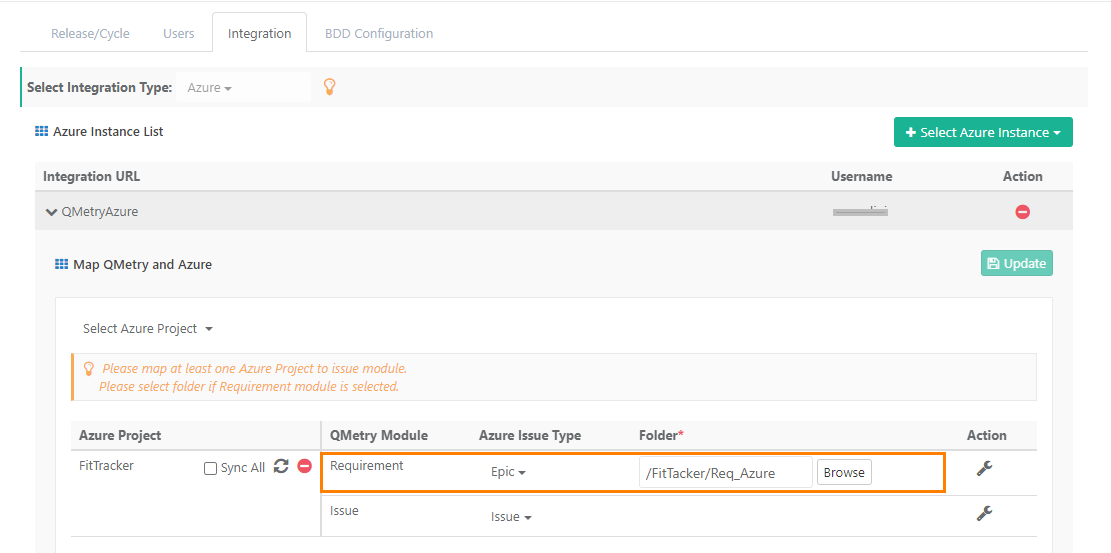Click the refresh sync icon for FitTracker
Screen dimensions: 1111x553
point(281,467)
